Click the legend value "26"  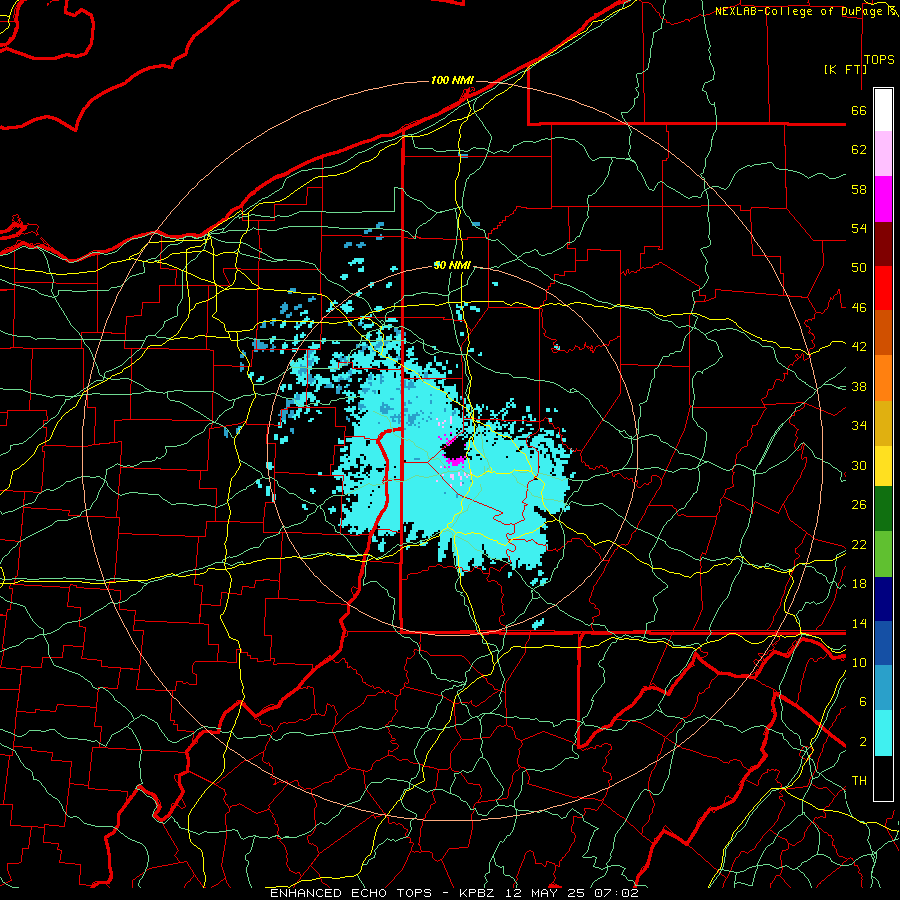coord(859,505)
